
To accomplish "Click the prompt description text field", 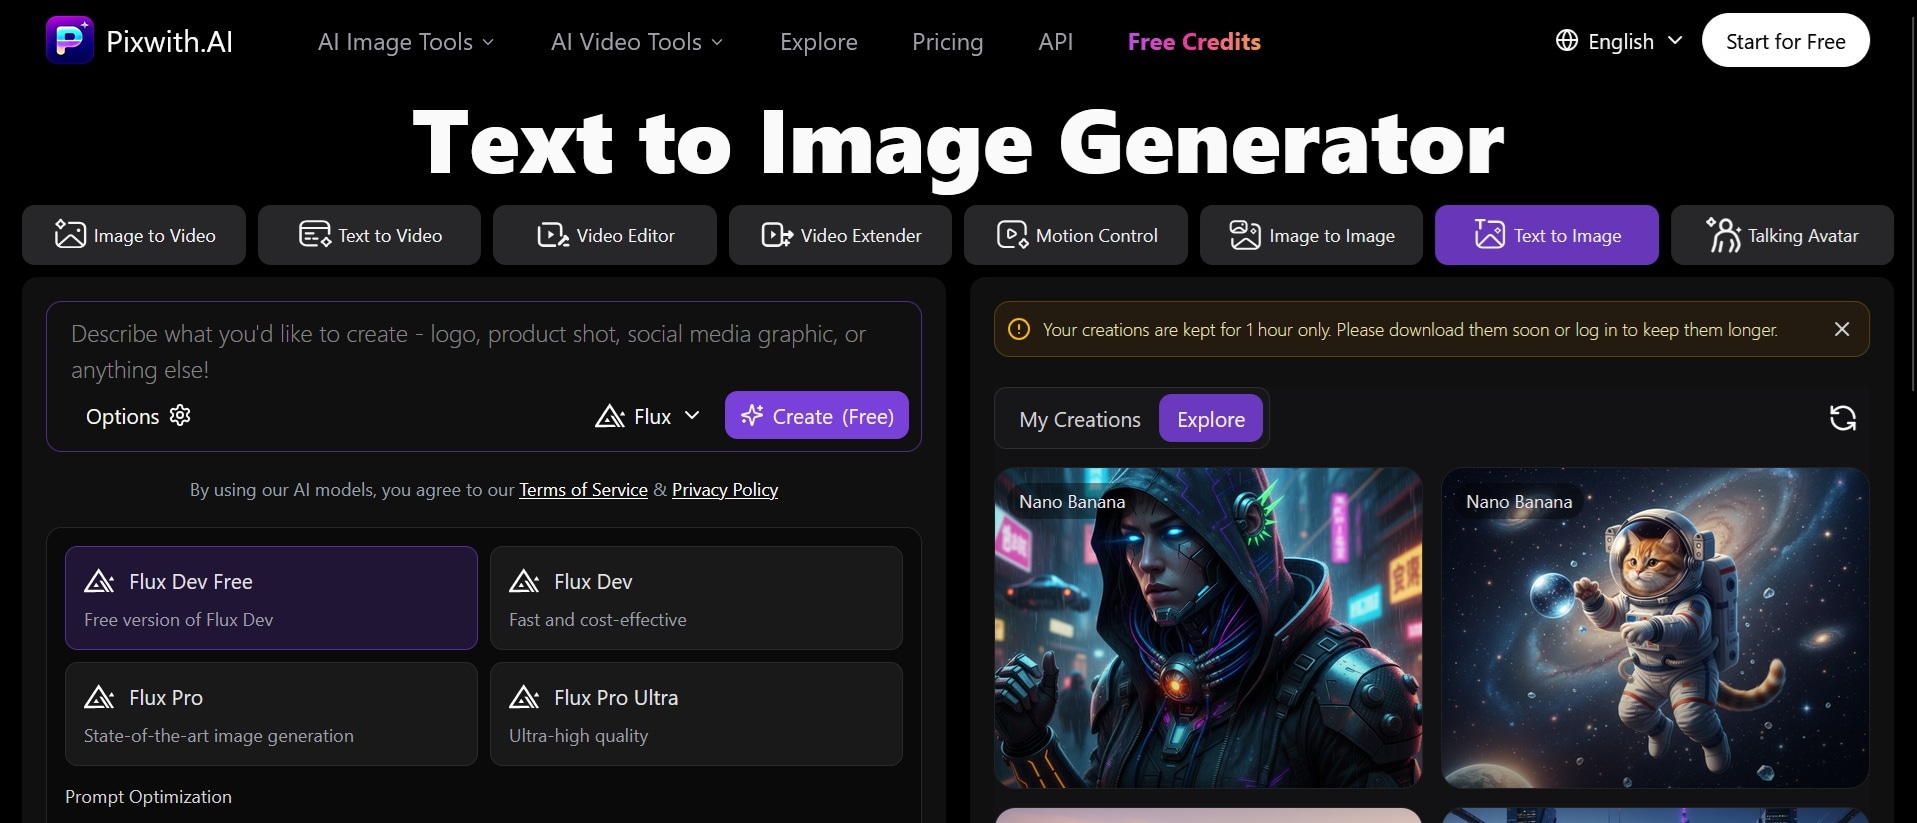I will tap(484, 352).
